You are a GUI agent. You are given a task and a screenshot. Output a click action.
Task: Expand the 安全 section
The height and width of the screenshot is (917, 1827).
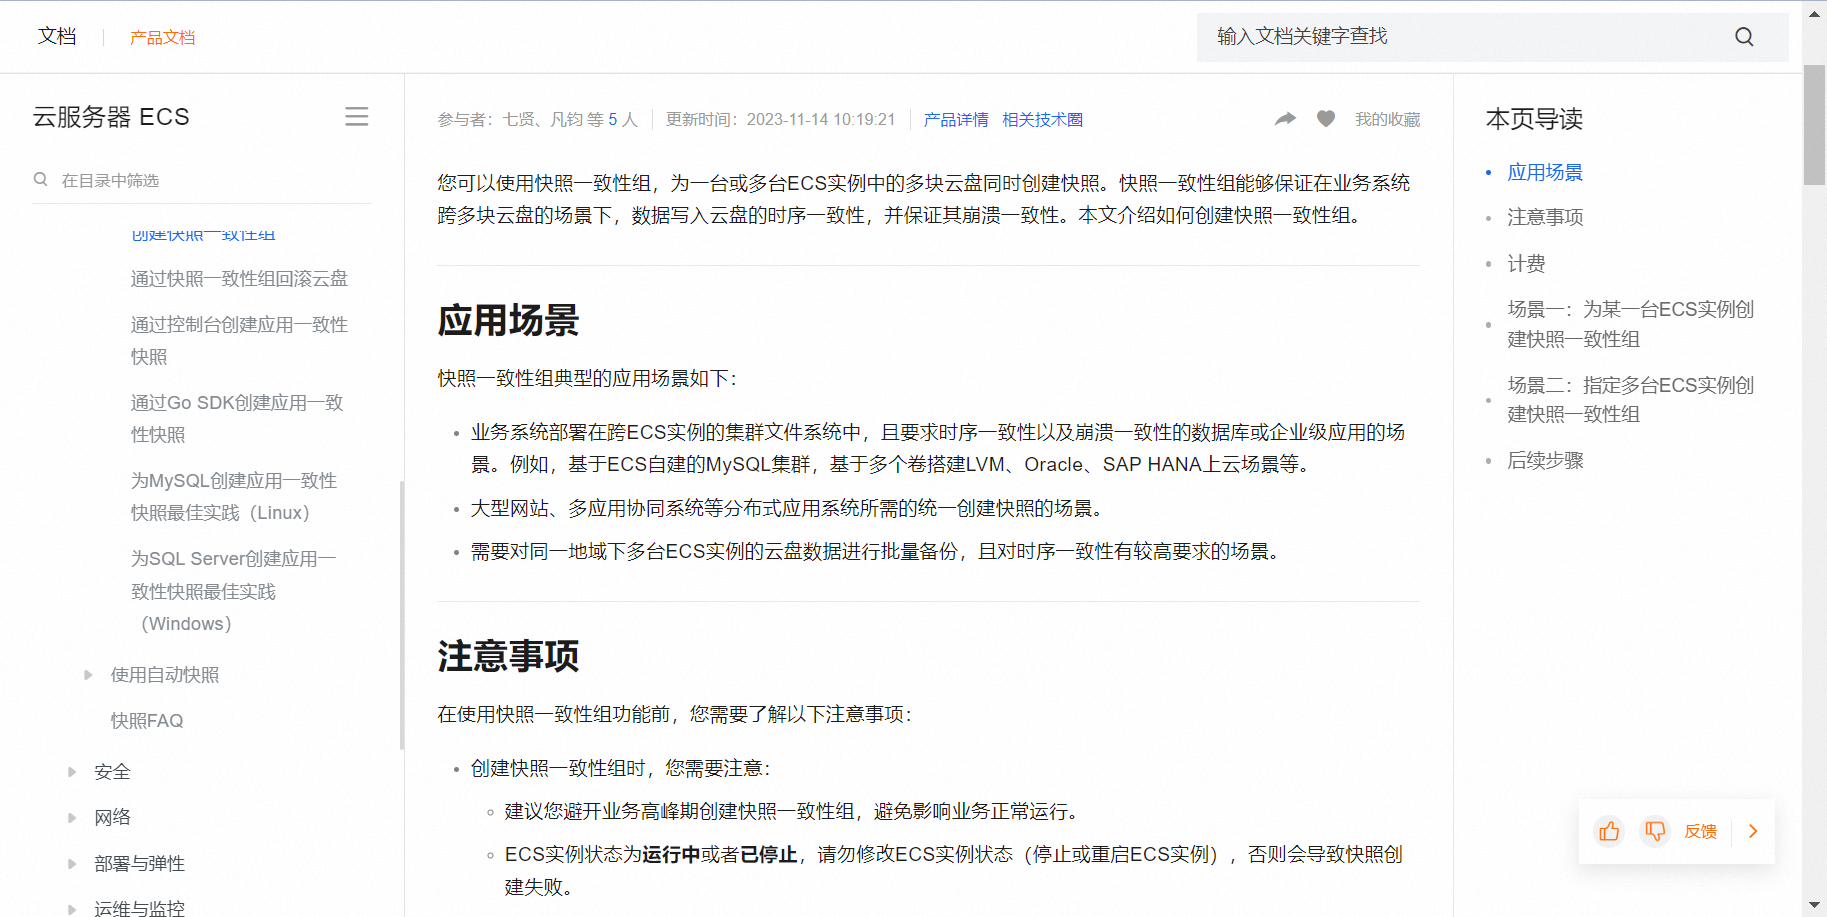pyautogui.click(x=72, y=772)
